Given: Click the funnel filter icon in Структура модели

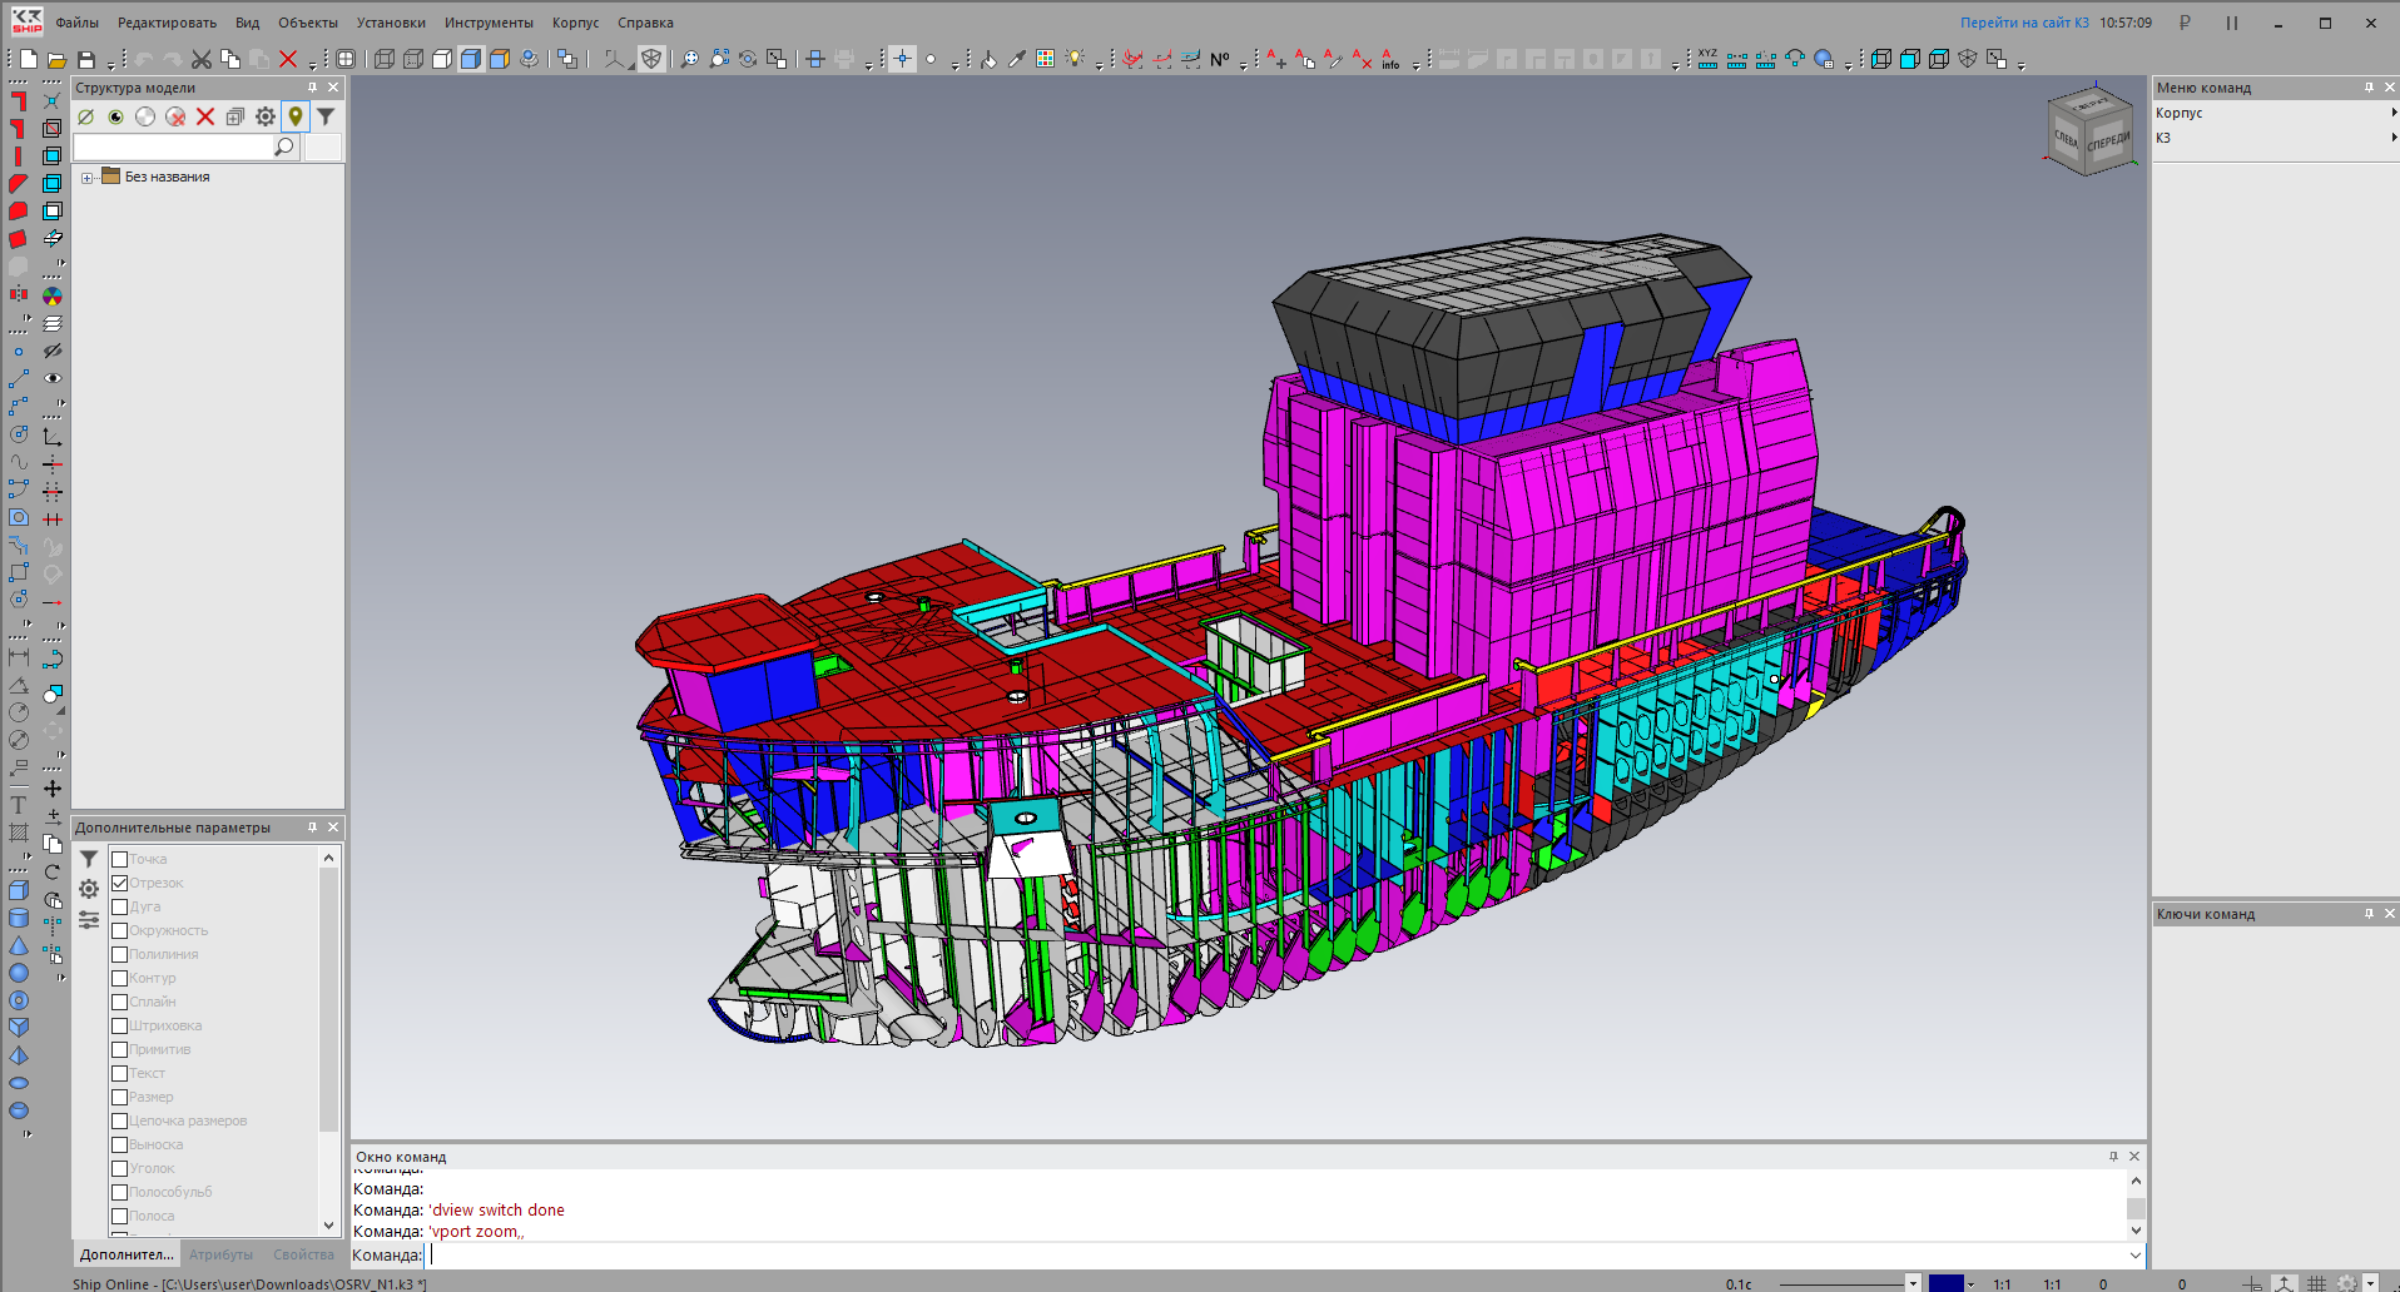Looking at the screenshot, I should coord(326,117).
